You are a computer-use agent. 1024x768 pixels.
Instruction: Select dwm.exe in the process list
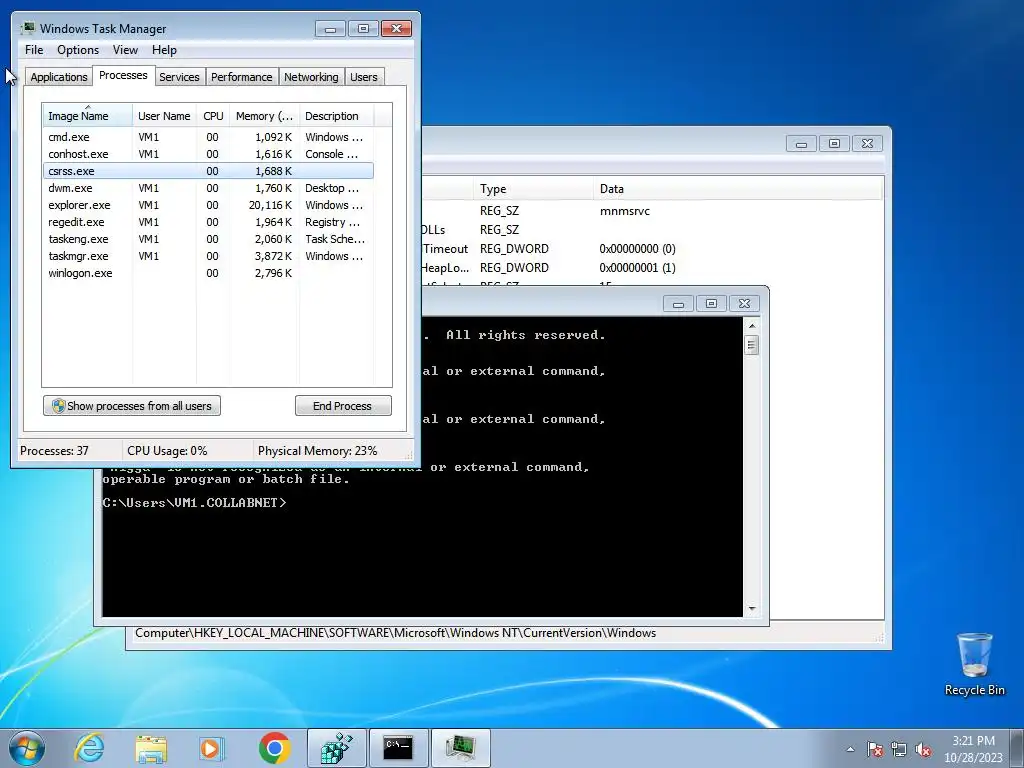(208, 188)
